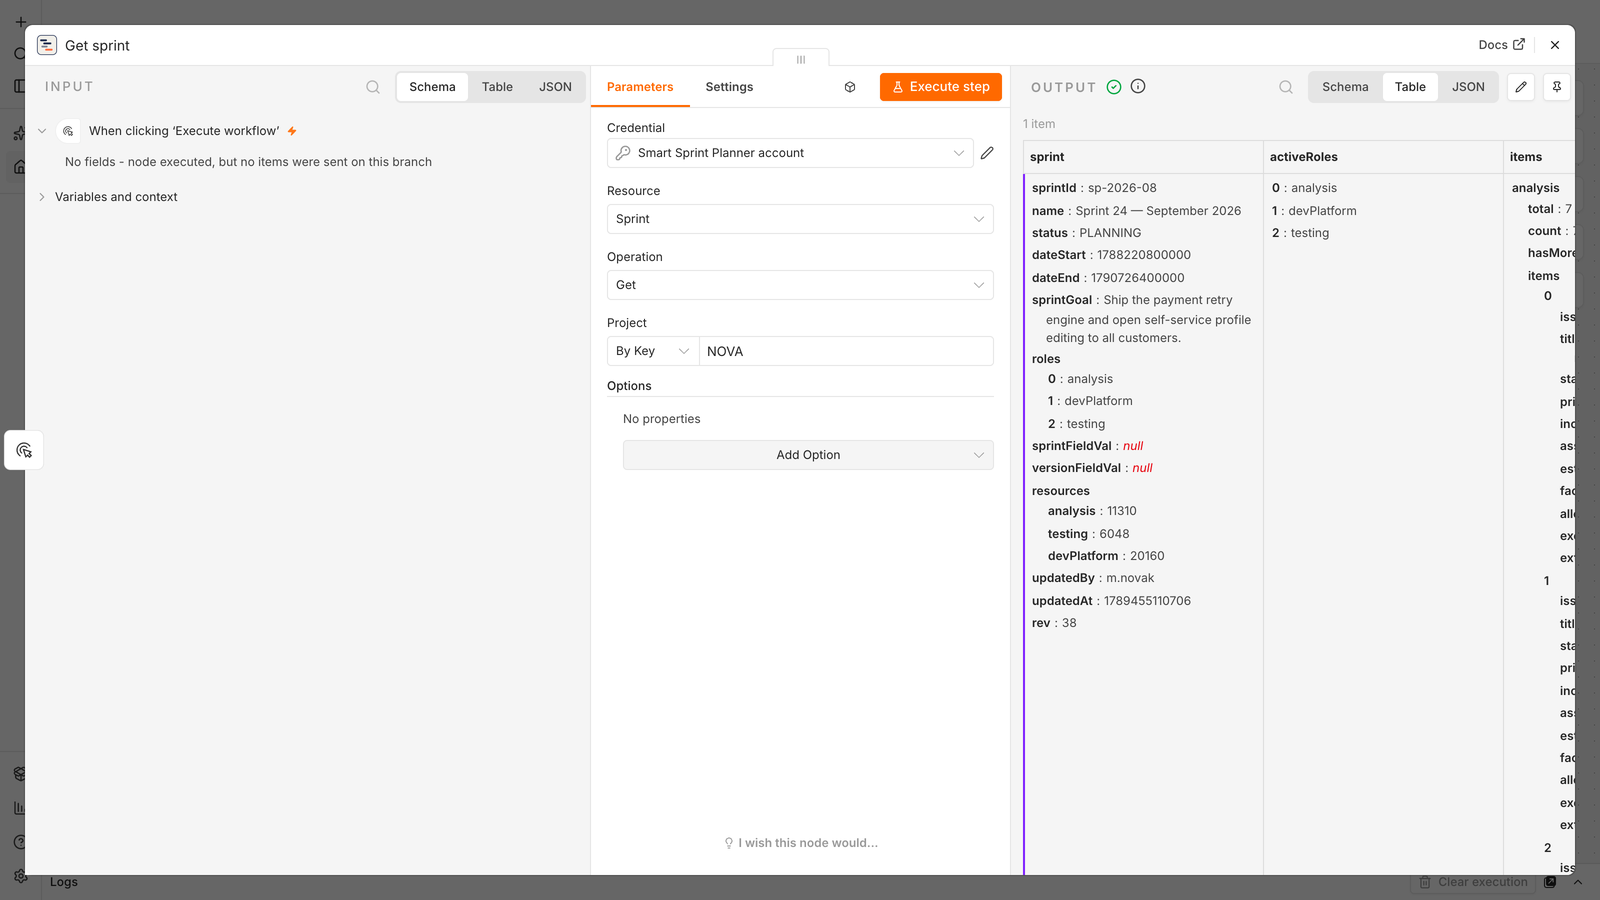Collapse the Execute workflow trigger row
Screen dimensions: 1600x900
tap(42, 131)
